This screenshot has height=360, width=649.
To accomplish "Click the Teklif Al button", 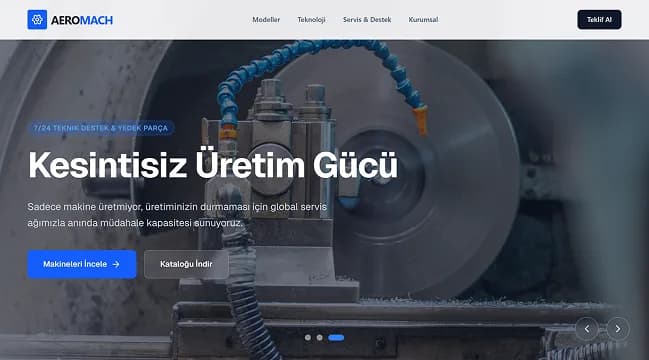I will tap(599, 19).
